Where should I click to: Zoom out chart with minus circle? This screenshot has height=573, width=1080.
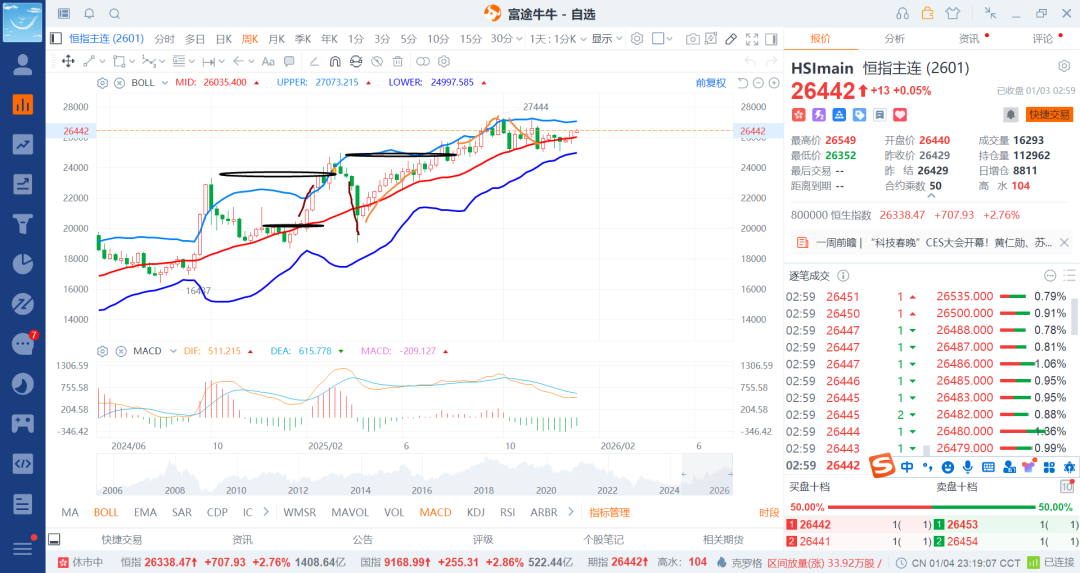758,83
